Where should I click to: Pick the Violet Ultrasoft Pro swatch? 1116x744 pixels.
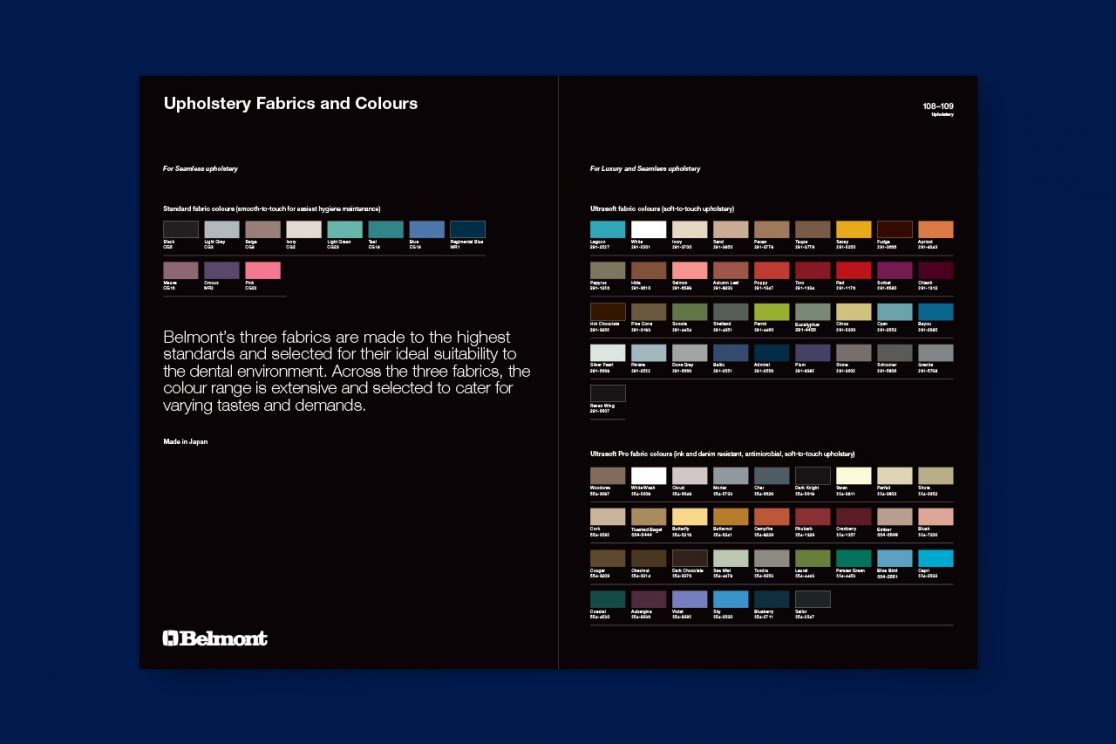pos(689,599)
